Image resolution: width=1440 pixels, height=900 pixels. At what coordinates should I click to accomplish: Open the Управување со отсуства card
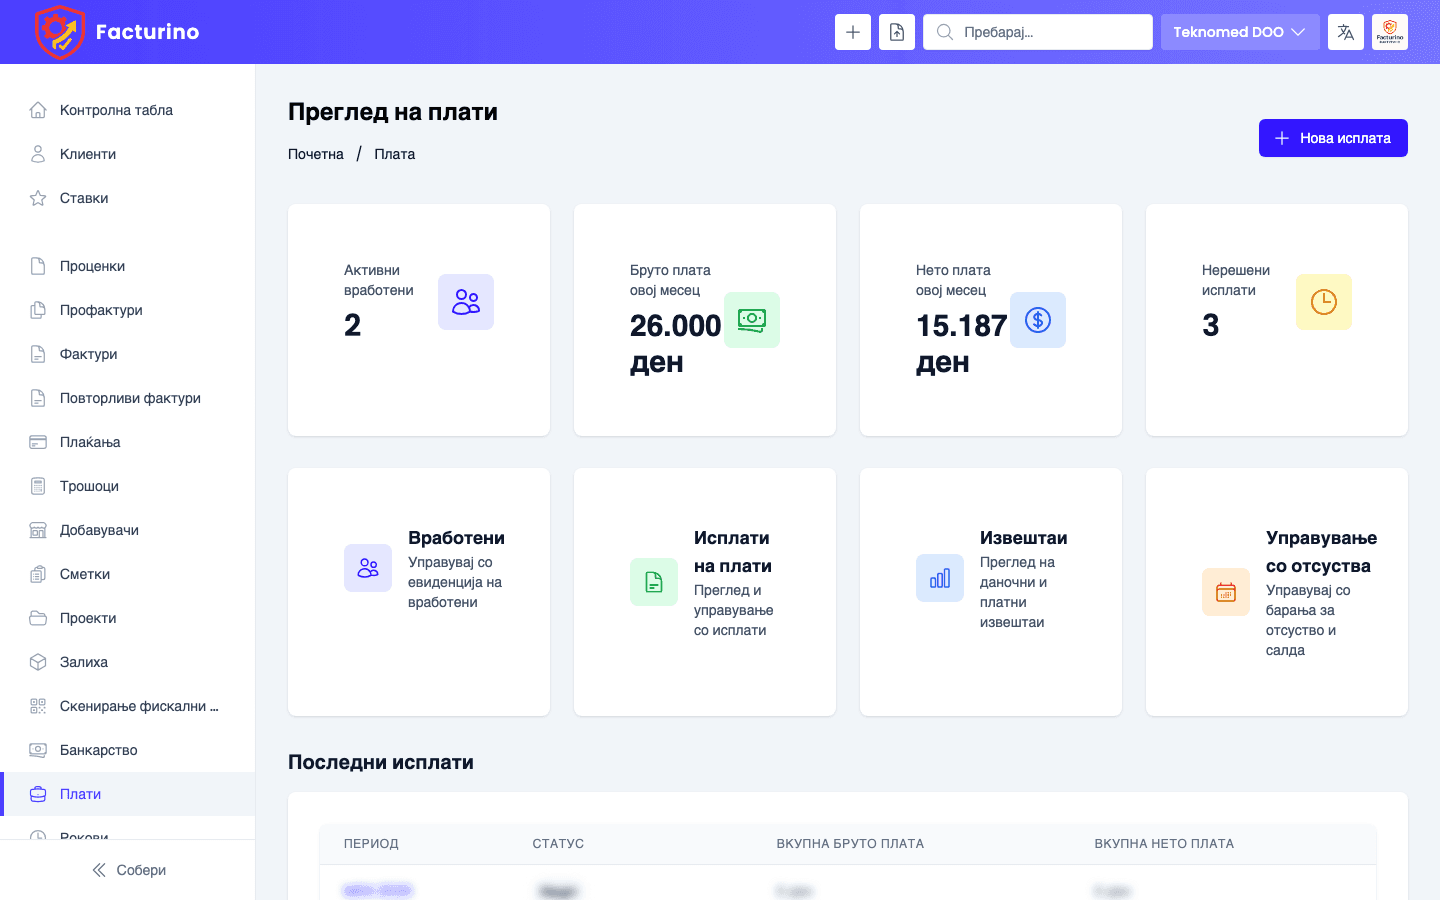pos(1276,590)
